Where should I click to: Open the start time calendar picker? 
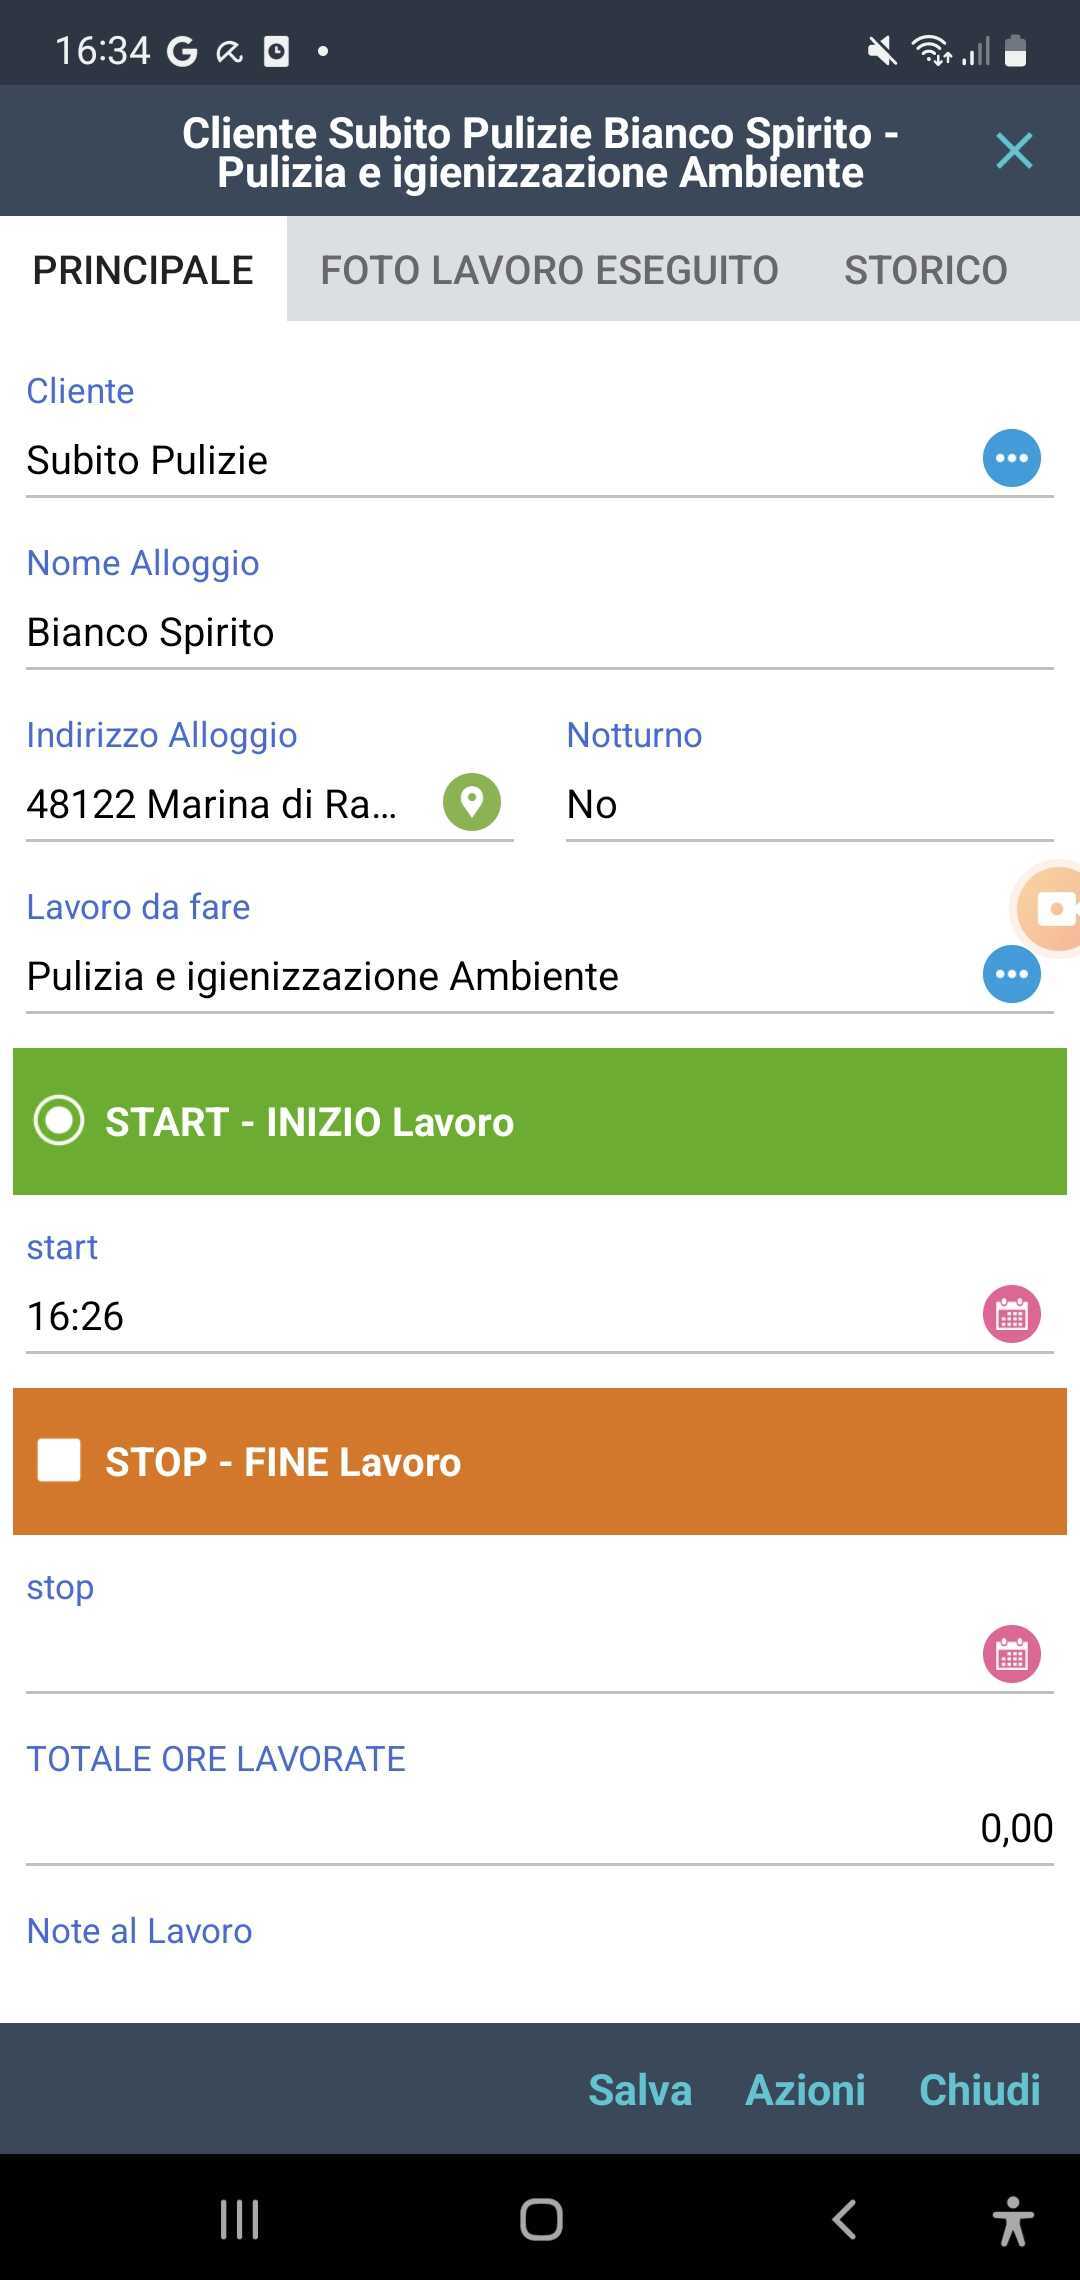coord(1011,1314)
